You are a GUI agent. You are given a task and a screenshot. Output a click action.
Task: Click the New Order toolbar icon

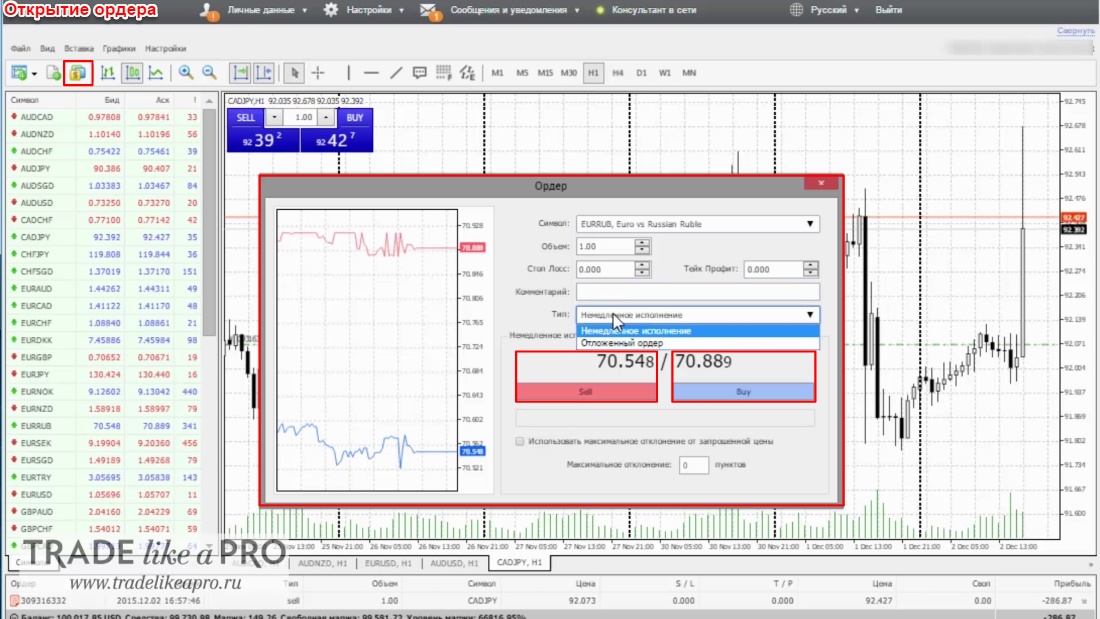(78, 73)
